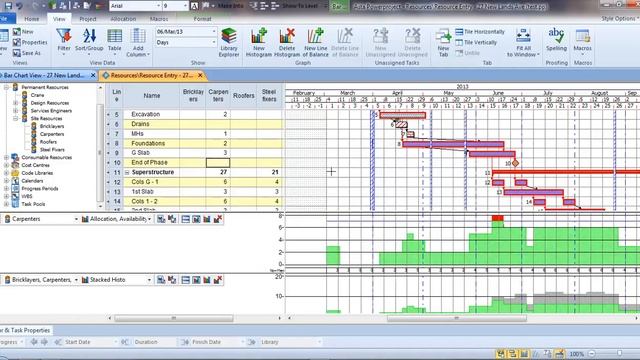
Task: Open the Library Explorer
Action: pyautogui.click(x=229, y=42)
